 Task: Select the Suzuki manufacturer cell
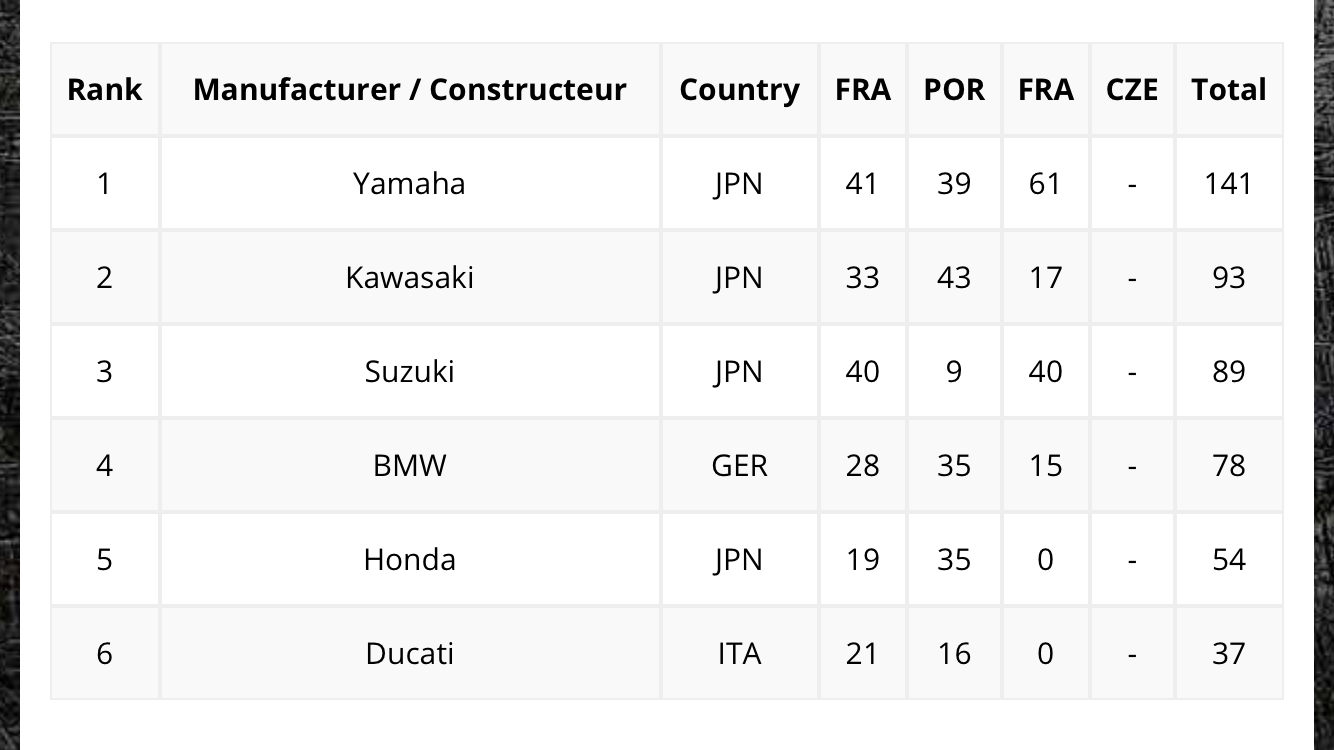[409, 372]
